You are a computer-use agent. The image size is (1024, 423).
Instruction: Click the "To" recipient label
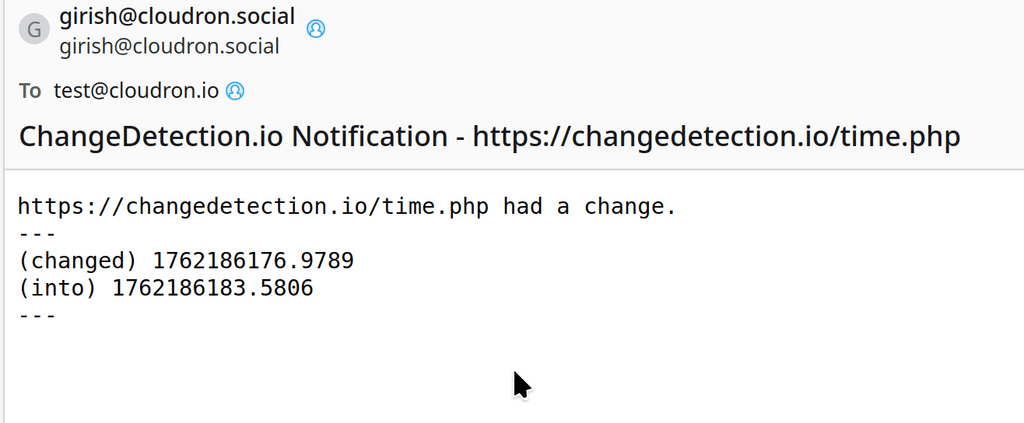click(x=30, y=91)
